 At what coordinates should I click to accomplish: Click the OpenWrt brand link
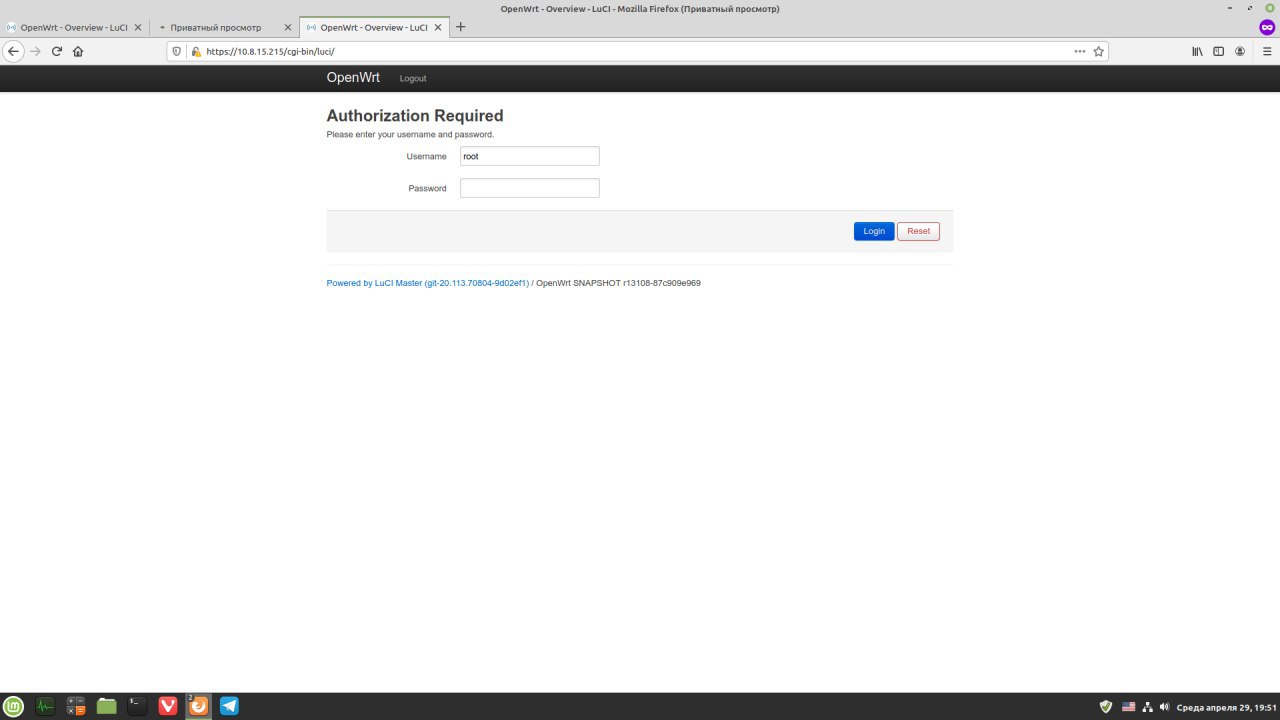(353, 77)
